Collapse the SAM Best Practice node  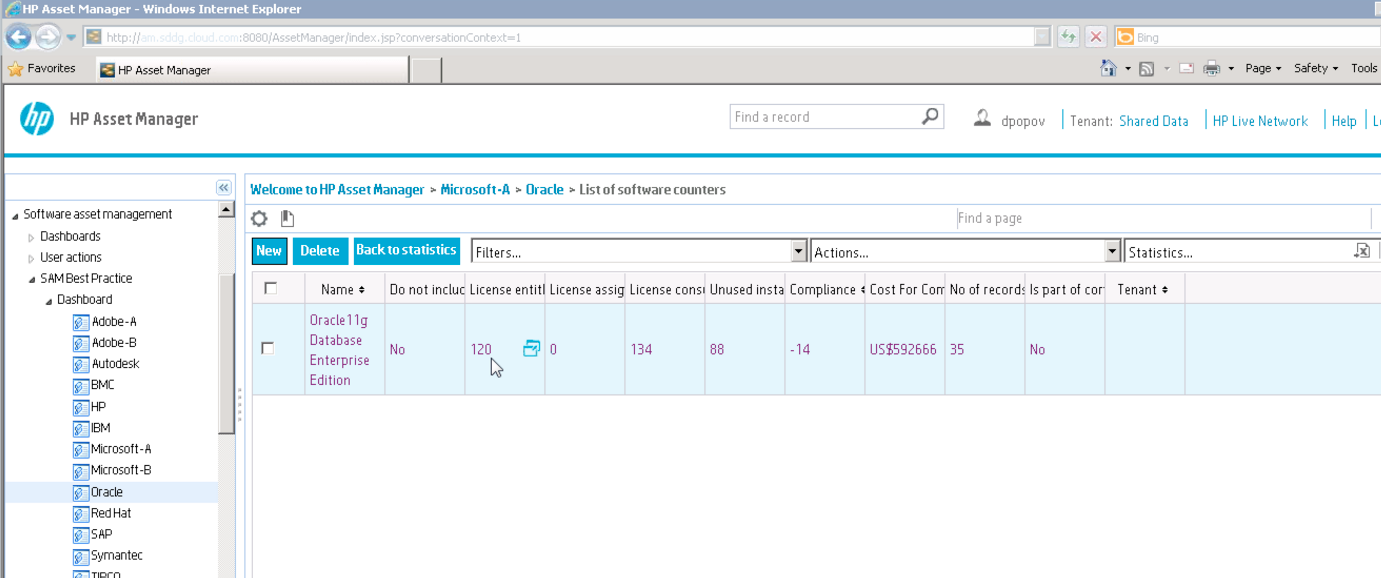click(31, 279)
